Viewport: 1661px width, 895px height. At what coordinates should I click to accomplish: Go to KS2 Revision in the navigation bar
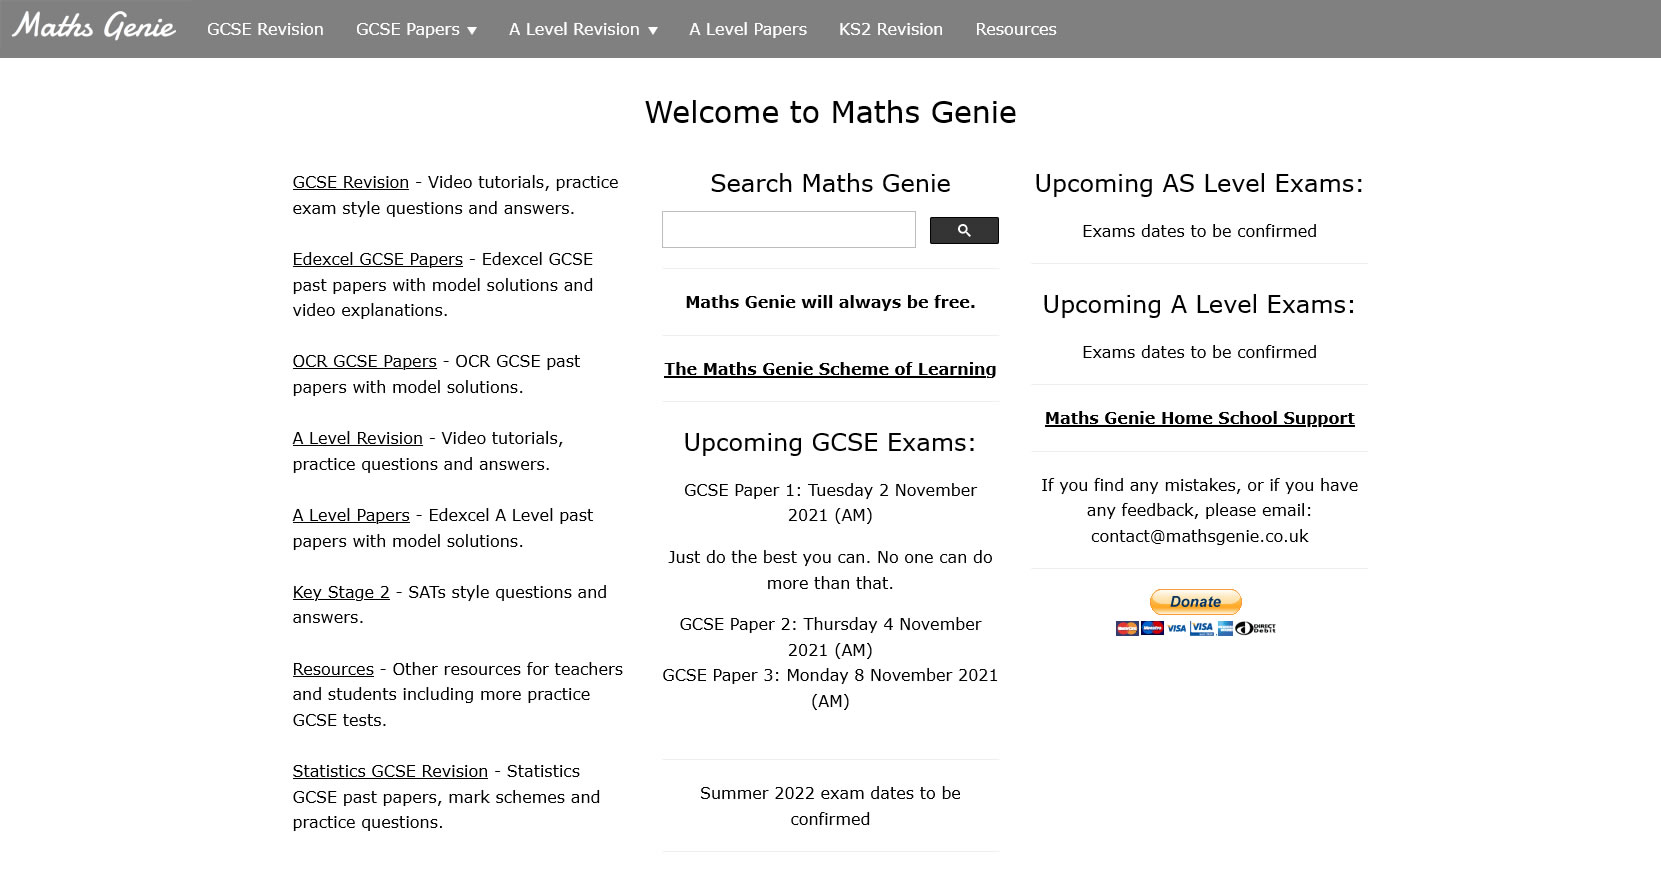[x=891, y=29]
